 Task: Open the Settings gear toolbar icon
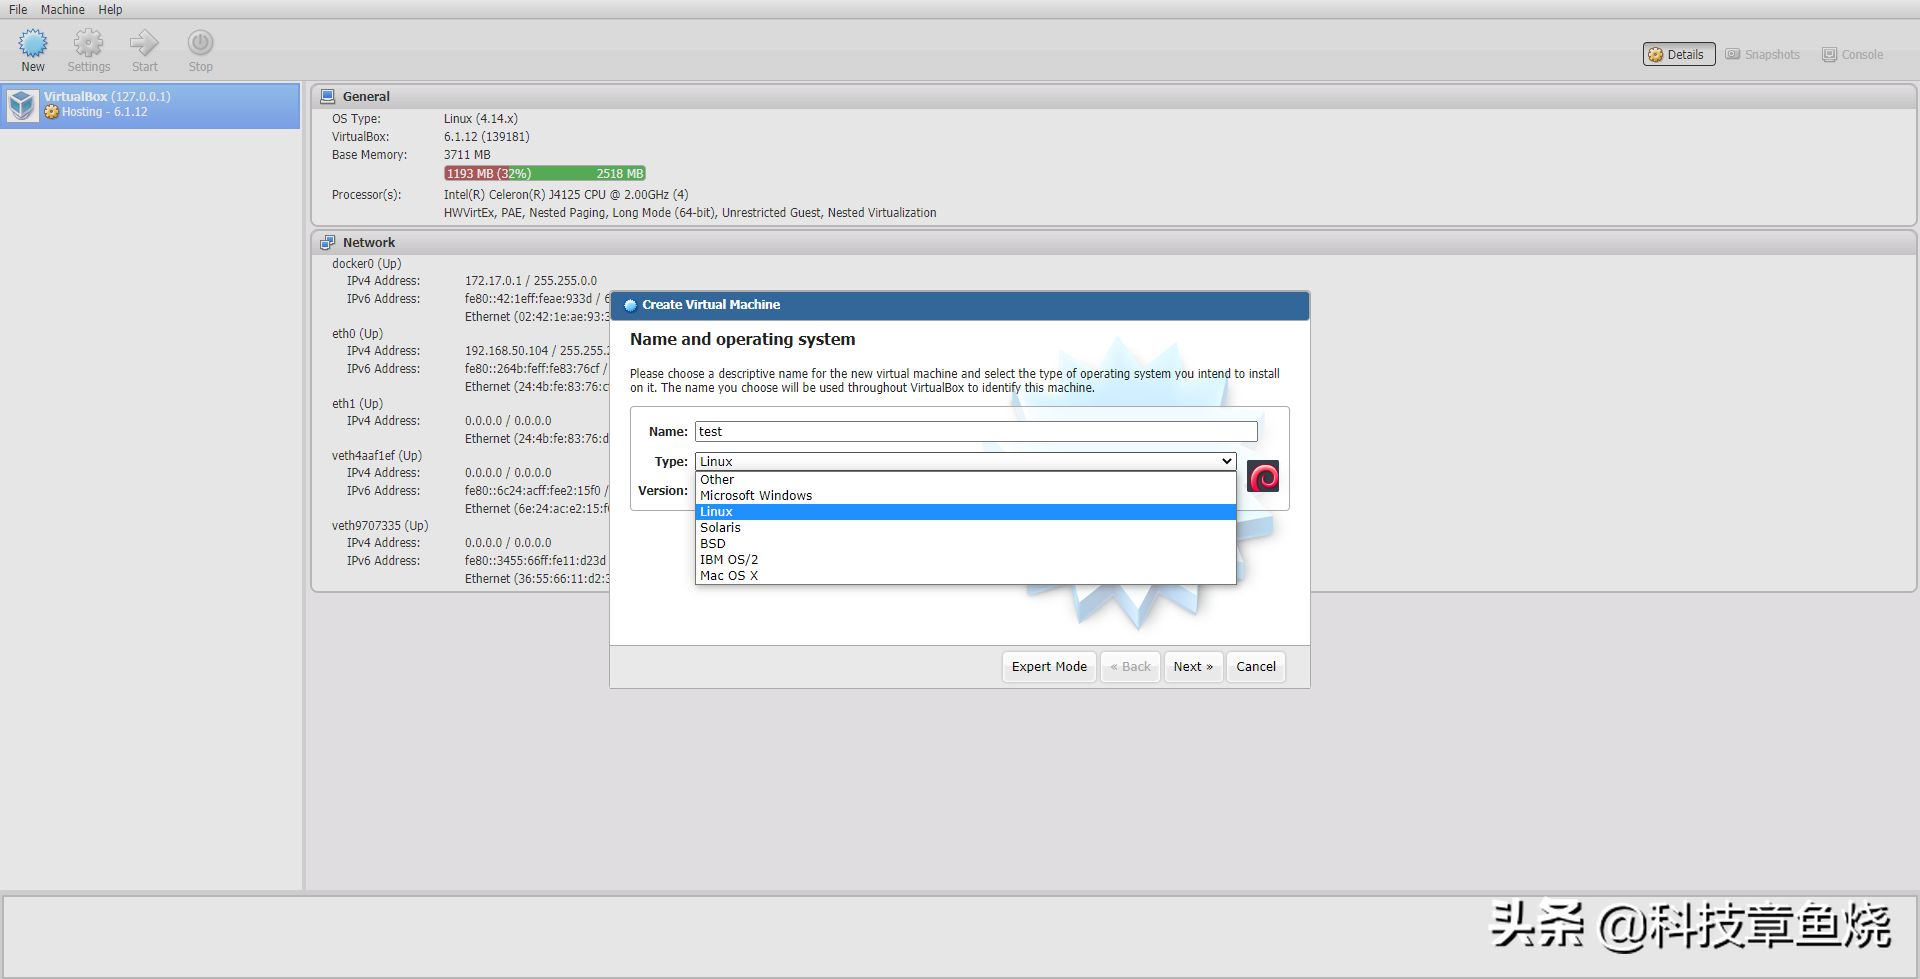tap(88, 44)
